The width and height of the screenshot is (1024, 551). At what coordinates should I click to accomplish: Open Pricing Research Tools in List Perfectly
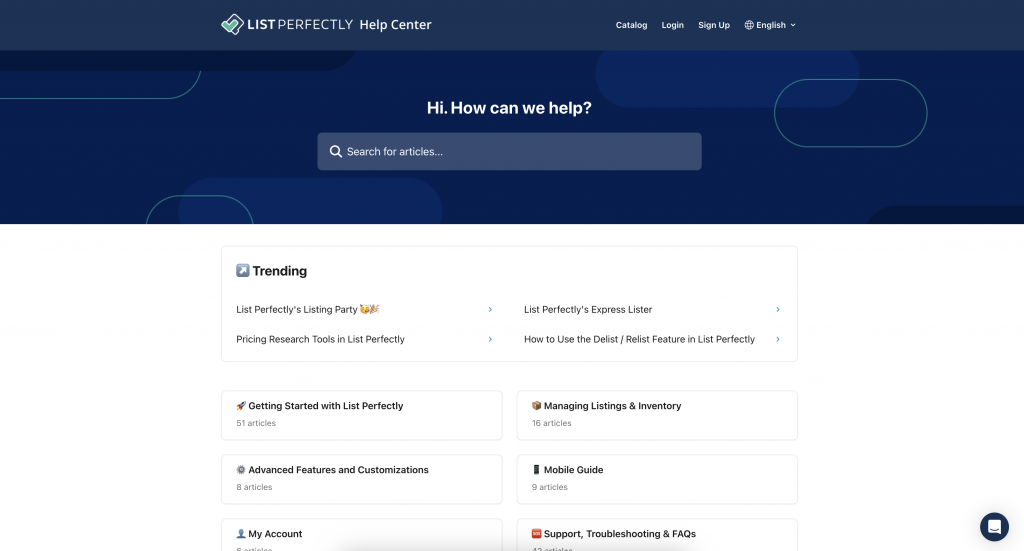[364, 339]
